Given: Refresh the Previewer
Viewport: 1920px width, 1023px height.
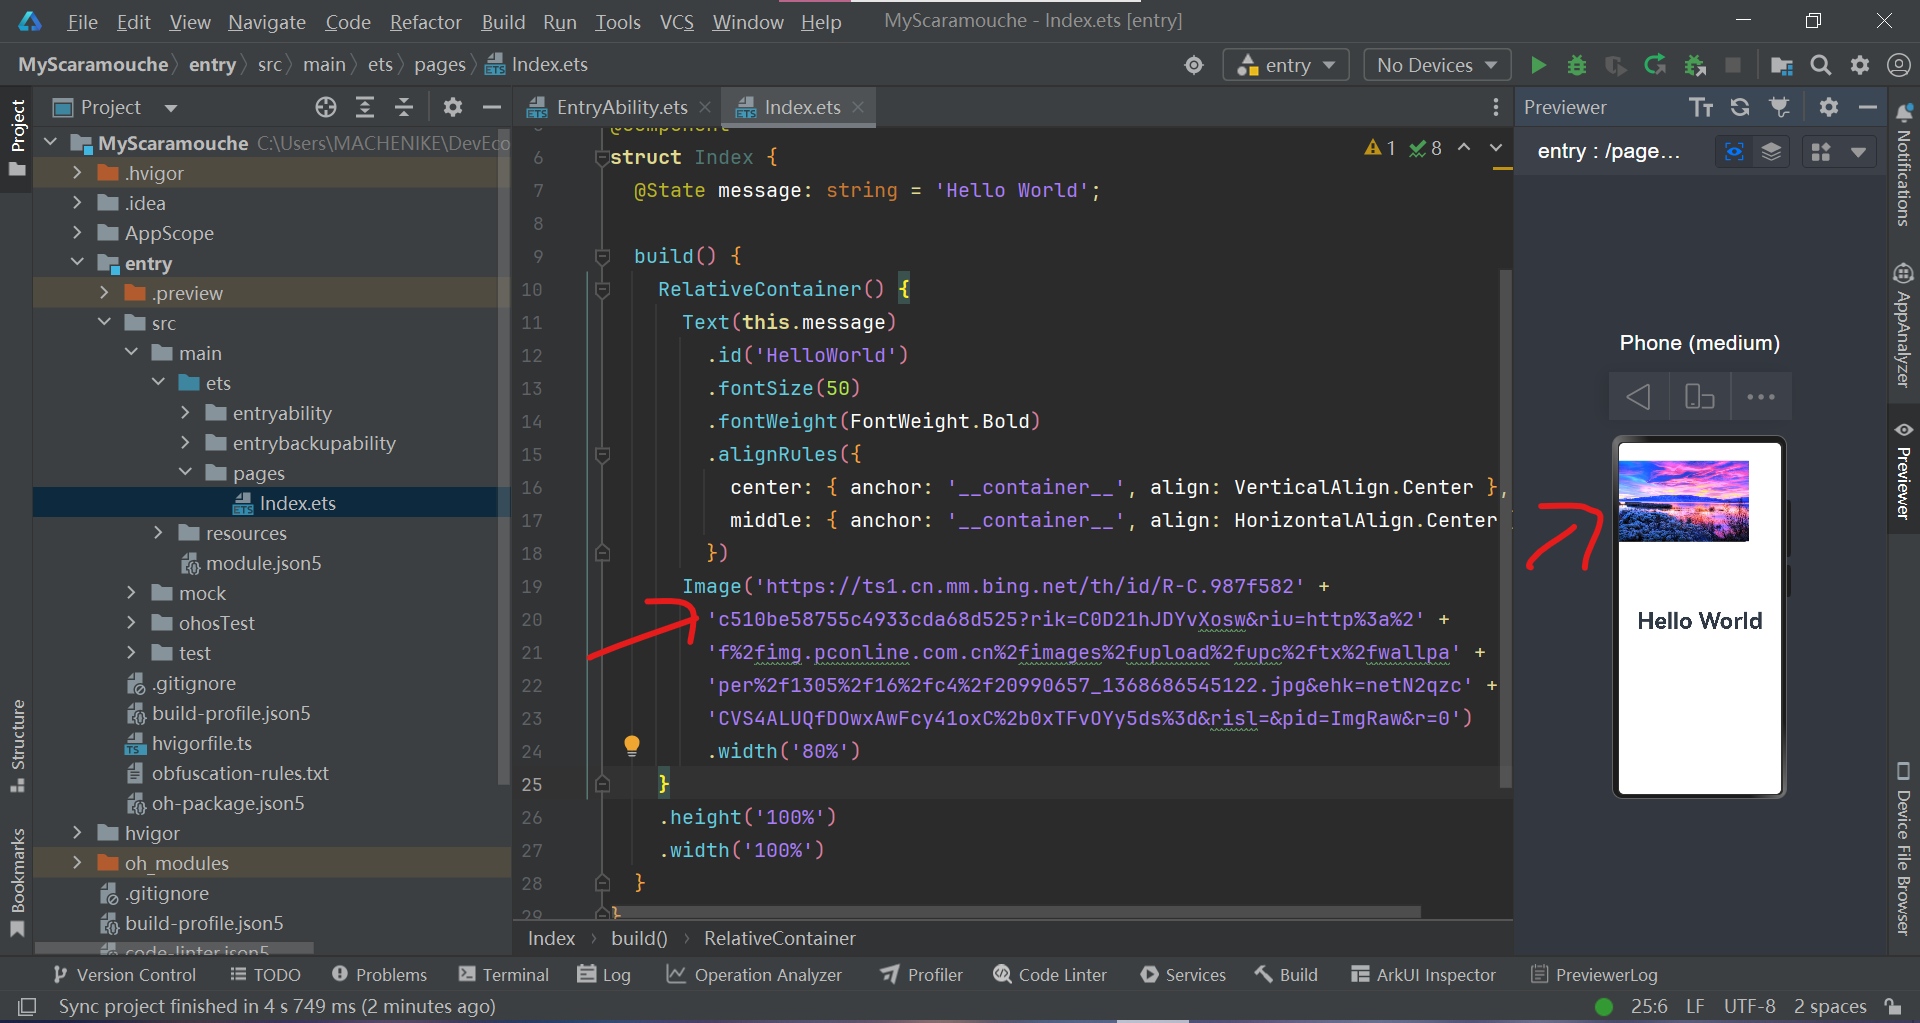Looking at the screenshot, I should [1740, 107].
